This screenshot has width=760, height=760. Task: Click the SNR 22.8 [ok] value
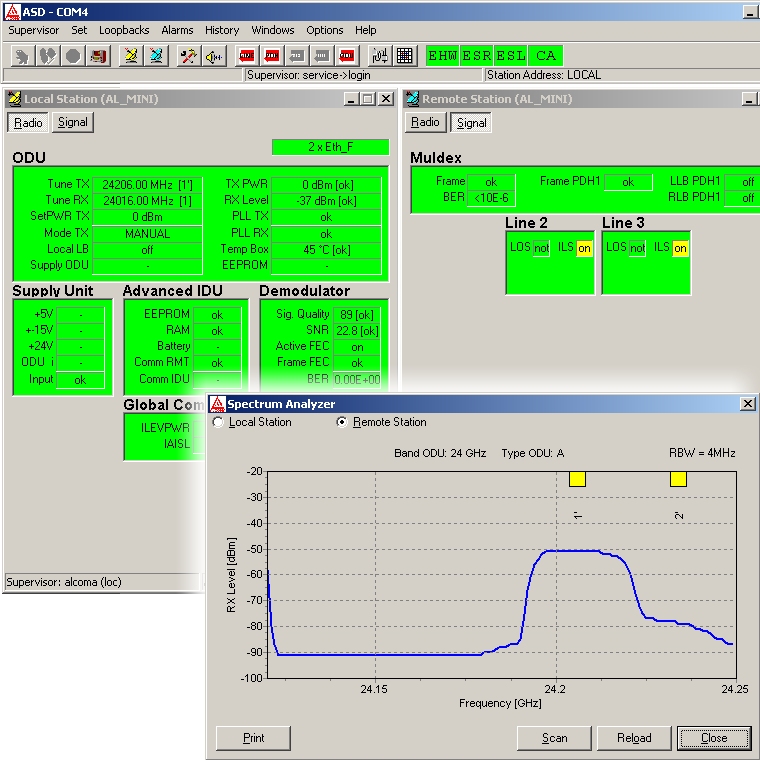(x=357, y=331)
